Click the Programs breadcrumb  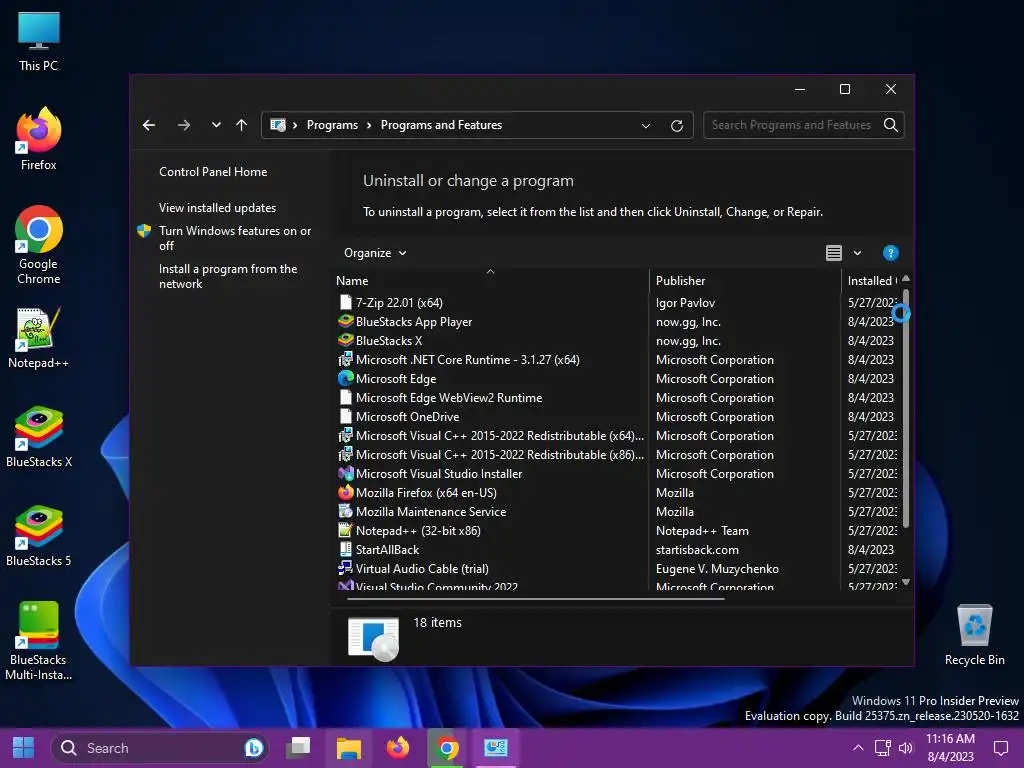coord(332,125)
